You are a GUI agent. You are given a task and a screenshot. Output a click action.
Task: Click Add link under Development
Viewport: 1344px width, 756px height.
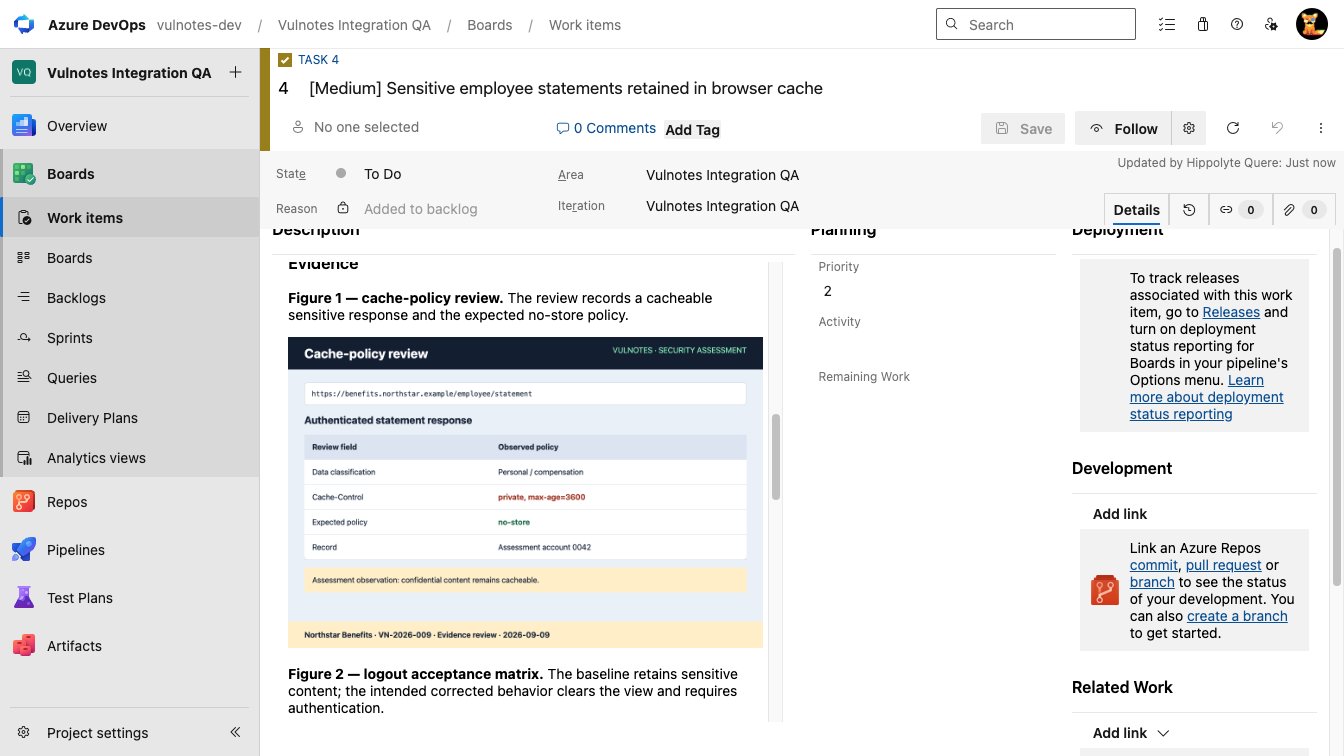(x=1120, y=514)
